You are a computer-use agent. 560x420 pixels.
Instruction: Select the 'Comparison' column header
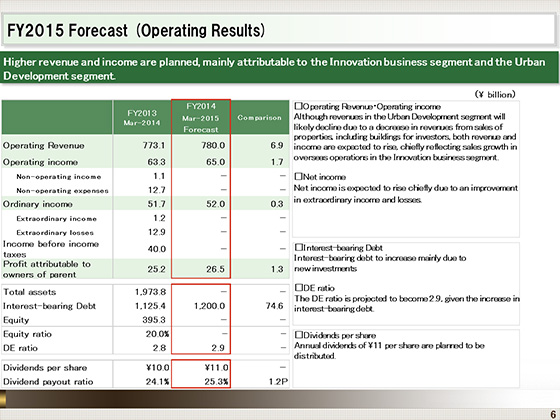pos(260,118)
